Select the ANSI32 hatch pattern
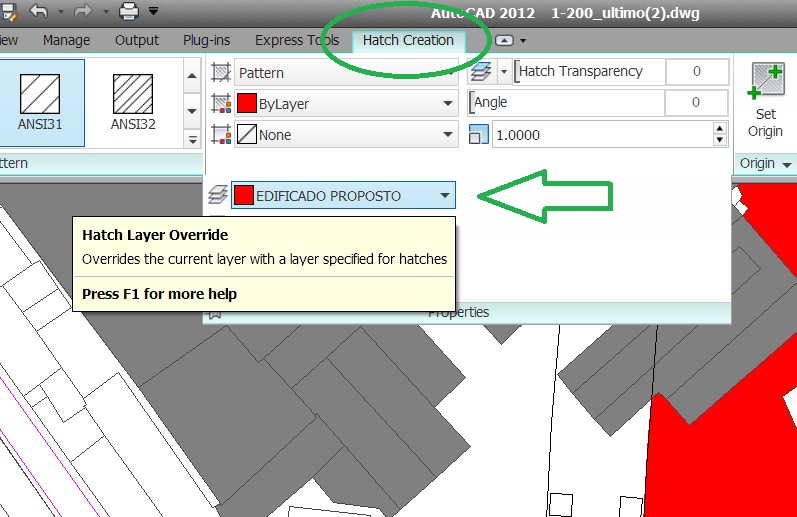Image resolution: width=797 pixels, height=517 pixels. click(x=133, y=103)
